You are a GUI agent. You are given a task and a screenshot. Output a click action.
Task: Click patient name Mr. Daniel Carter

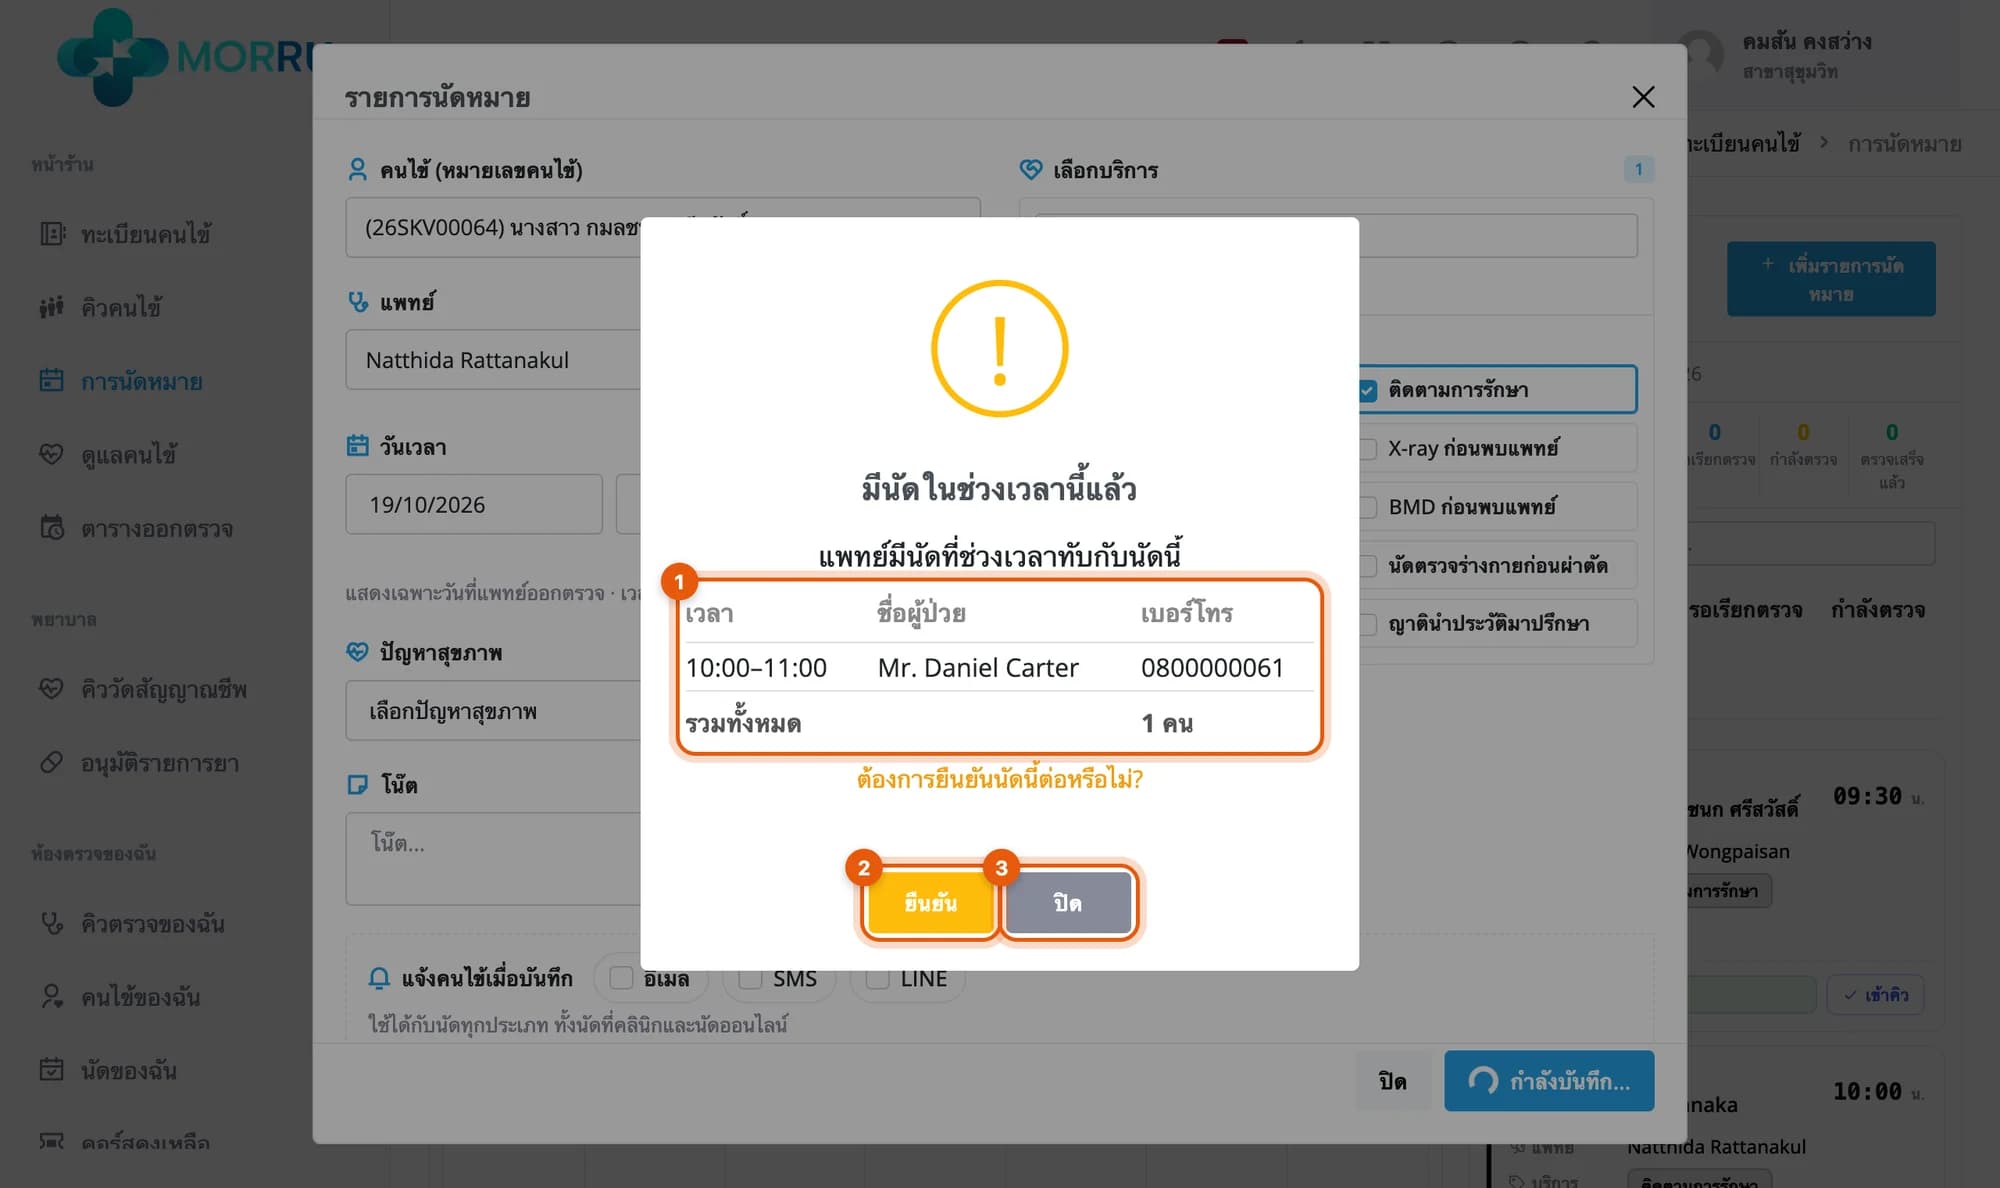pyautogui.click(x=978, y=667)
